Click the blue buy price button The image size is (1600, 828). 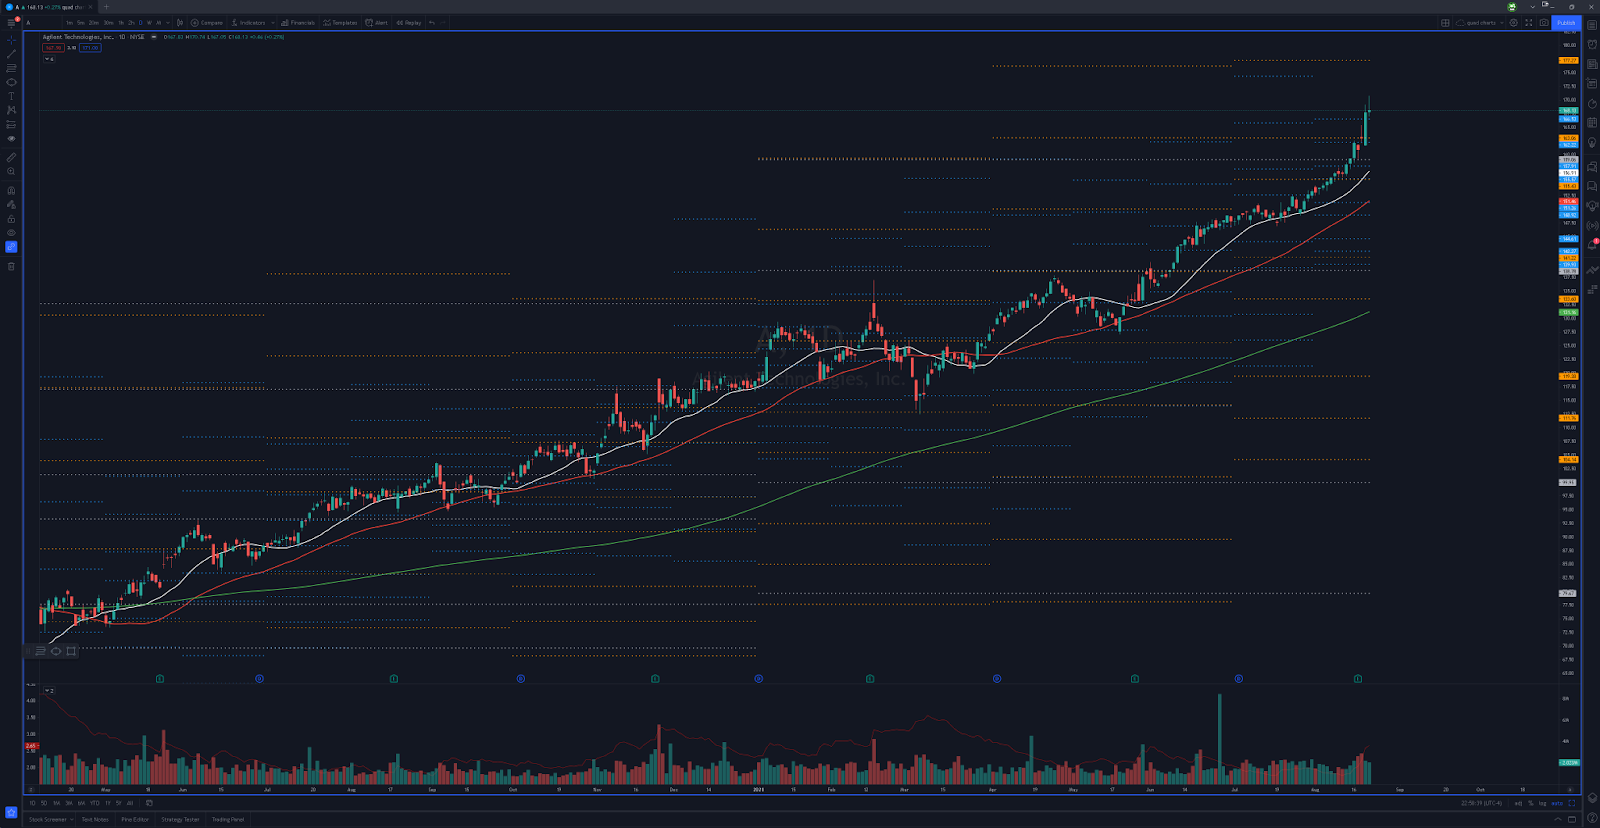pyautogui.click(x=90, y=48)
